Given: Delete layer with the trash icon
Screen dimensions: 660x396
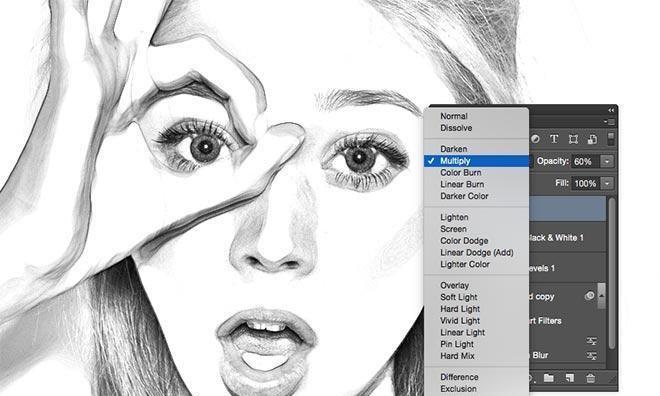Looking at the screenshot, I should pyautogui.click(x=591, y=378).
